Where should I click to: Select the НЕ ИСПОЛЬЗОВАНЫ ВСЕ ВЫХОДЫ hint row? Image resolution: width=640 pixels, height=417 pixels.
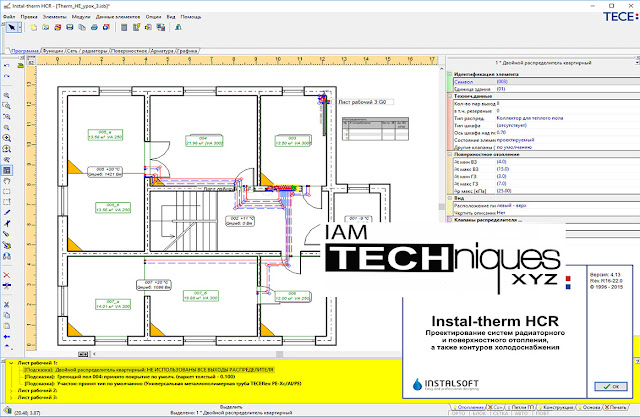tap(149, 370)
